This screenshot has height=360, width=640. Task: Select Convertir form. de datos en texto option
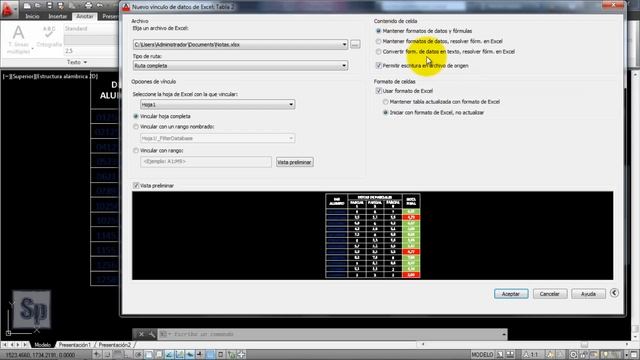[x=445, y=52]
